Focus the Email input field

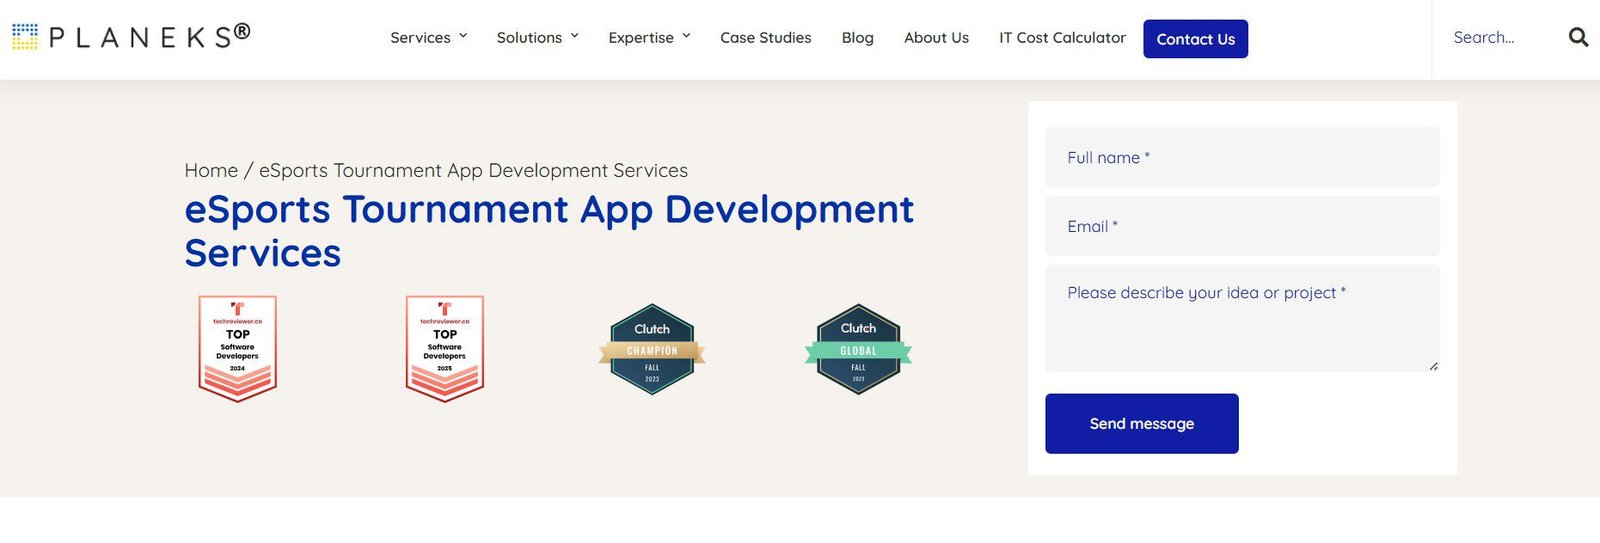click(x=1242, y=226)
